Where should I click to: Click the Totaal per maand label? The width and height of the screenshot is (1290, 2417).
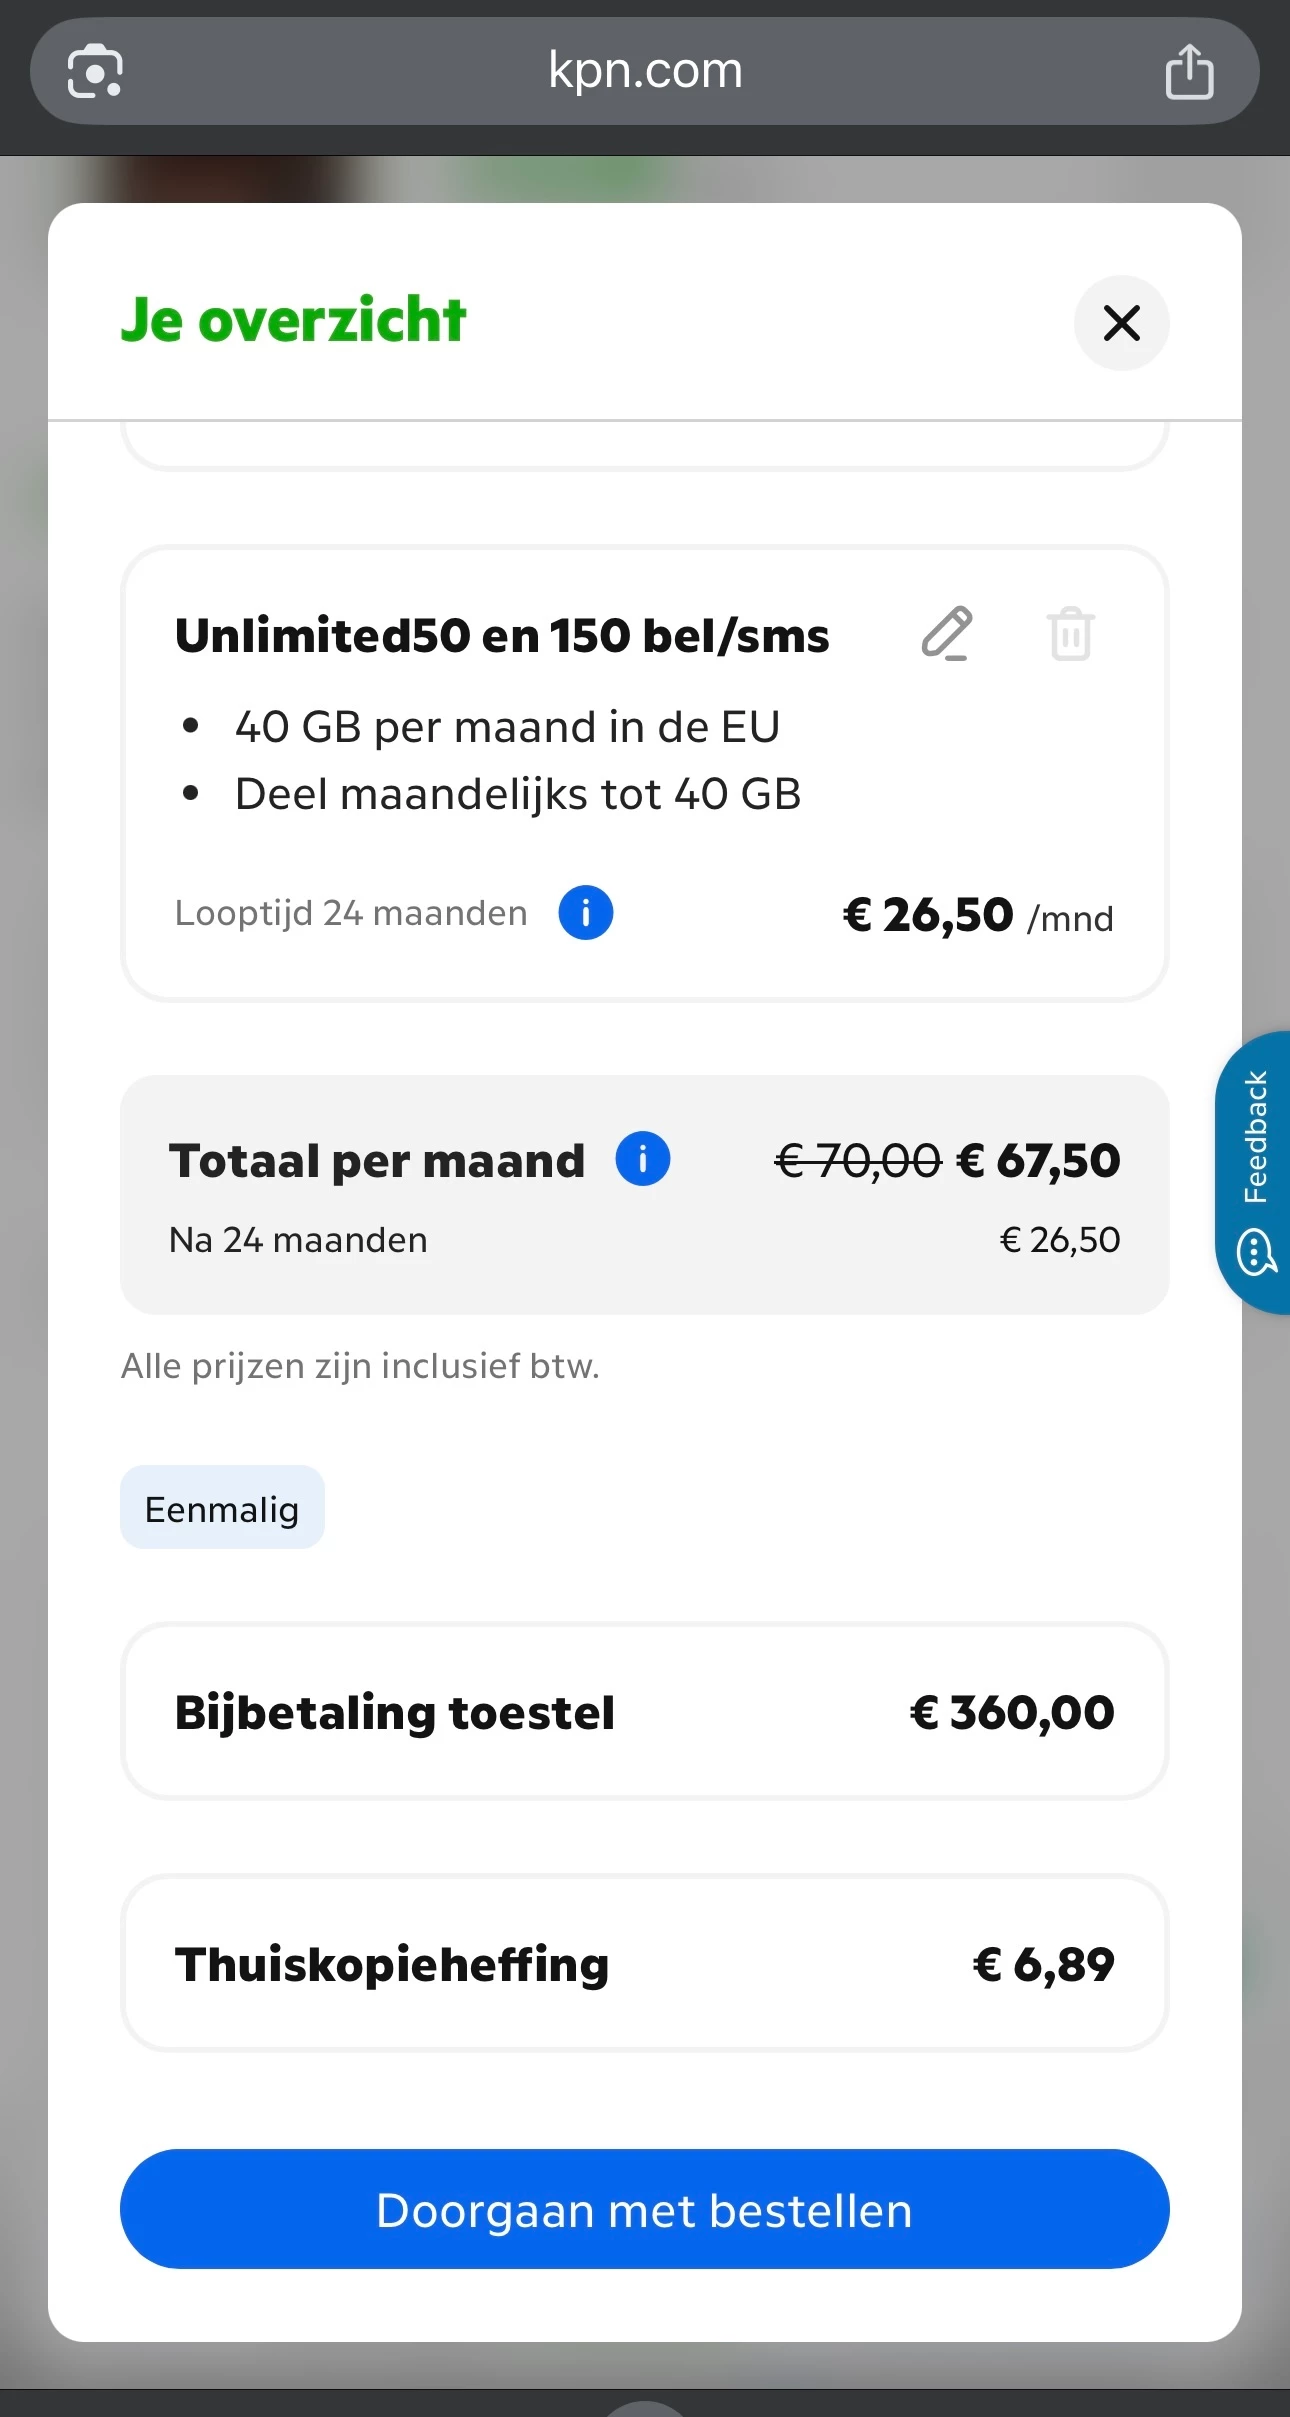(377, 1161)
